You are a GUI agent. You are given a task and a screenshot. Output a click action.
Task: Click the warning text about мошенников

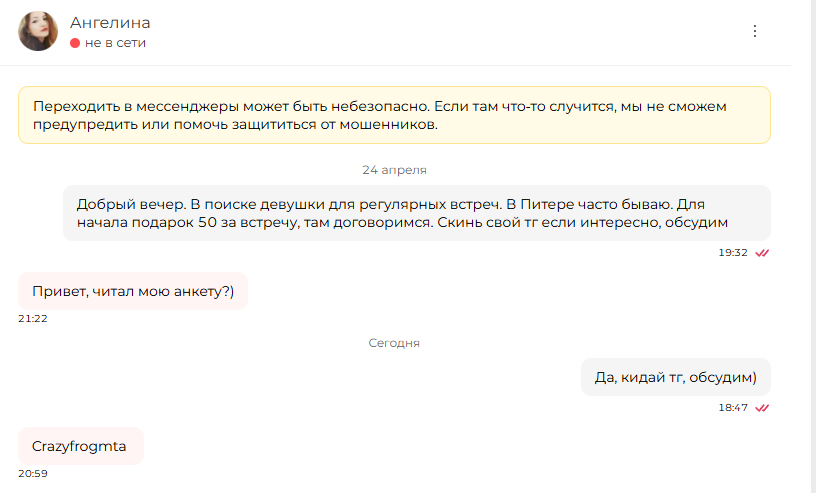[x=380, y=115]
